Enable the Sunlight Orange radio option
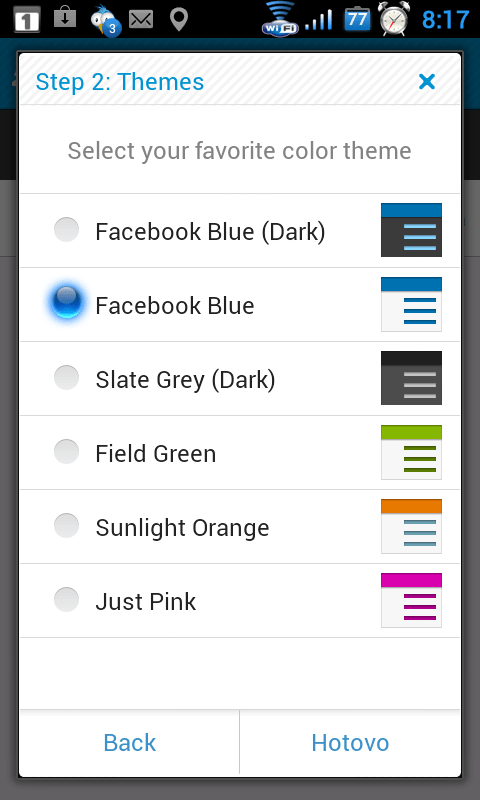Image resolution: width=480 pixels, height=800 pixels. (x=67, y=526)
